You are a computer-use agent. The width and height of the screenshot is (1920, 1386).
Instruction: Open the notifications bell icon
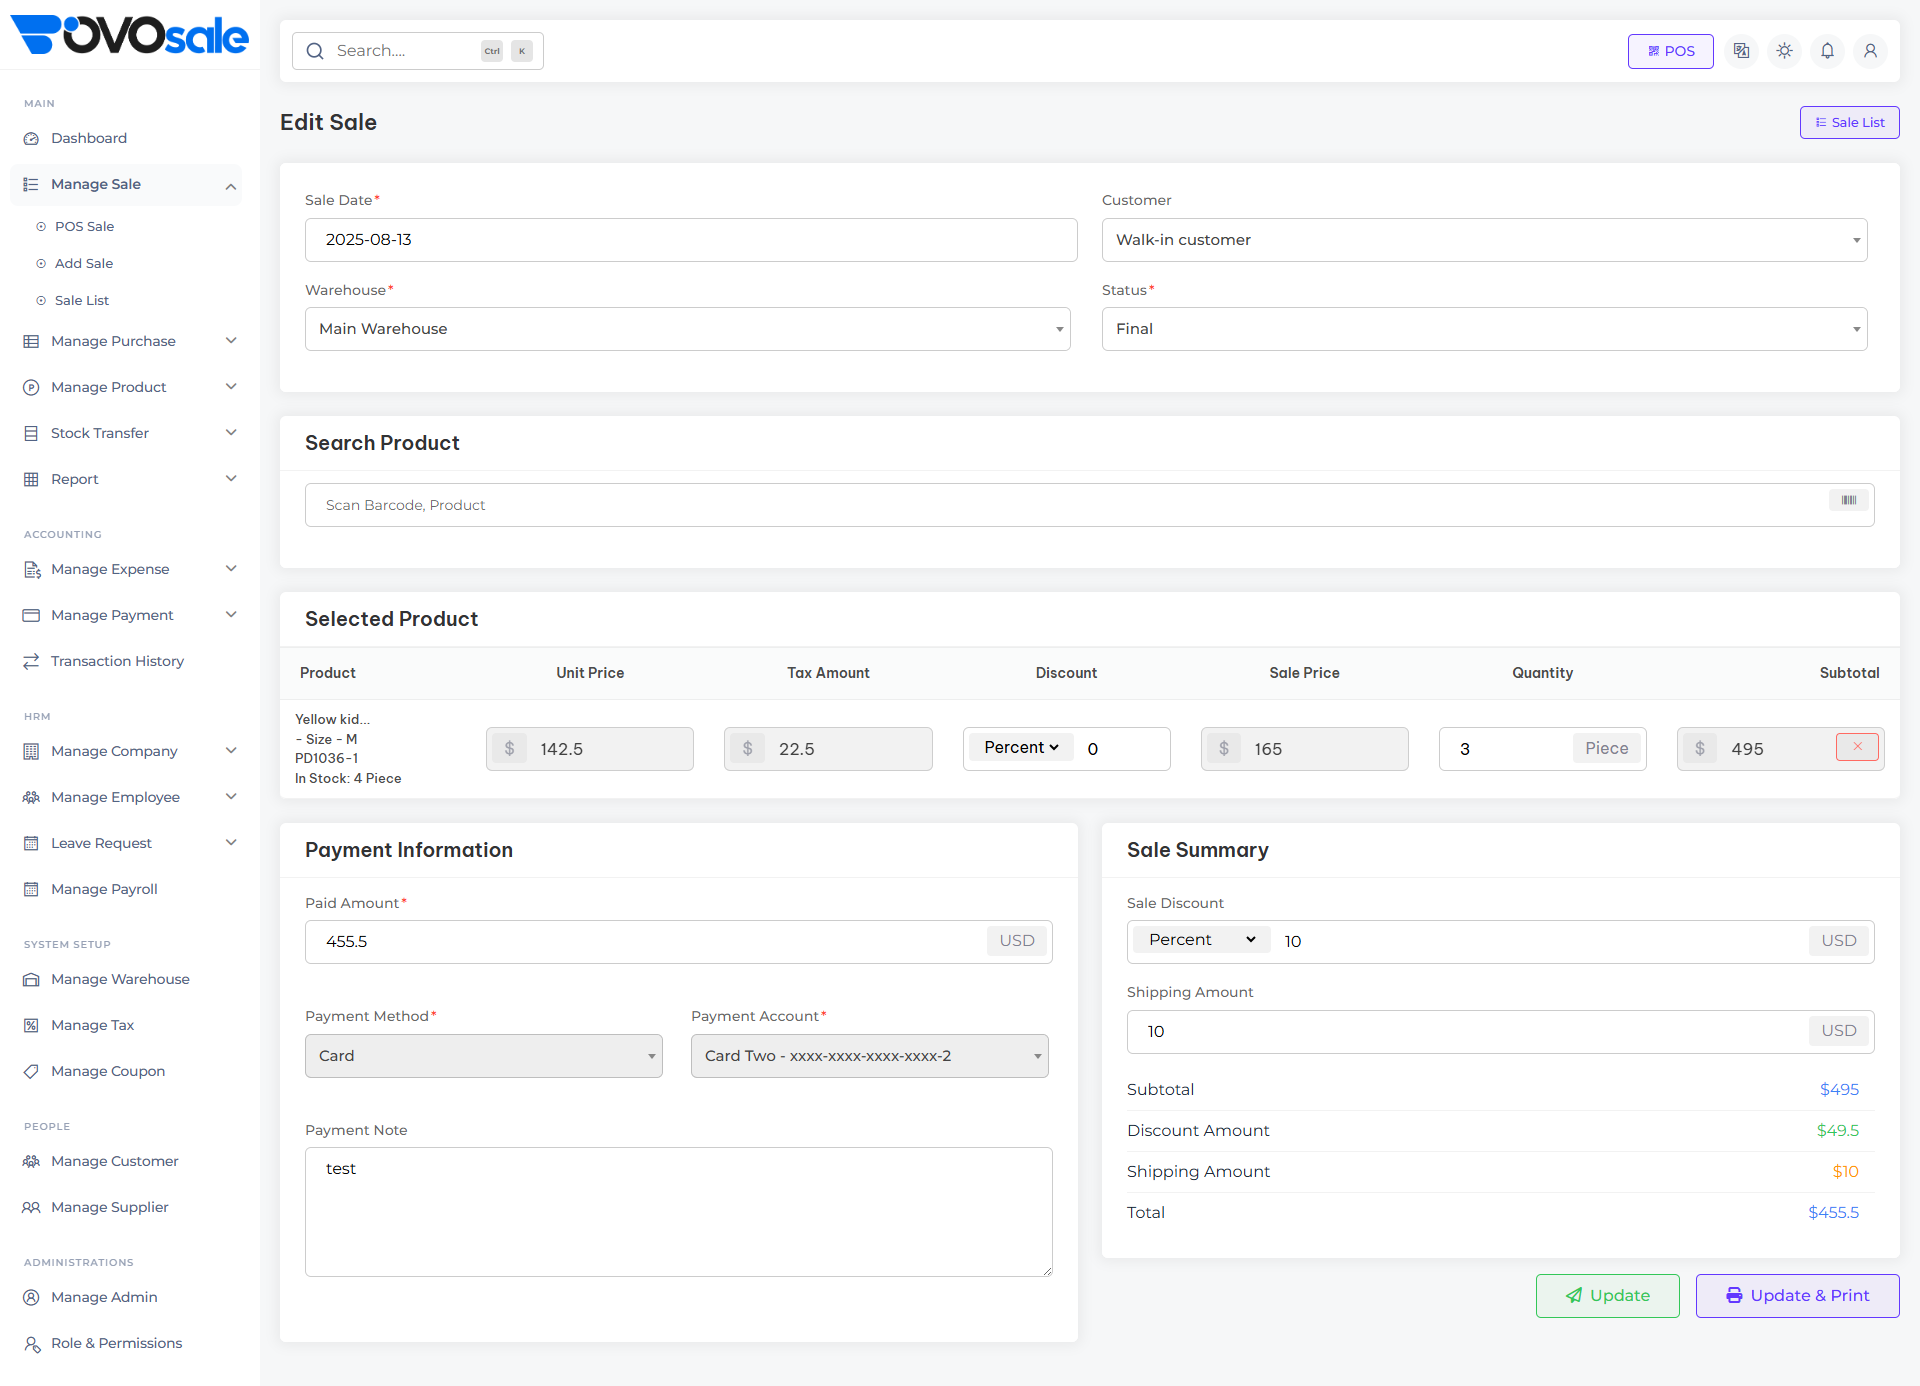[x=1827, y=51]
